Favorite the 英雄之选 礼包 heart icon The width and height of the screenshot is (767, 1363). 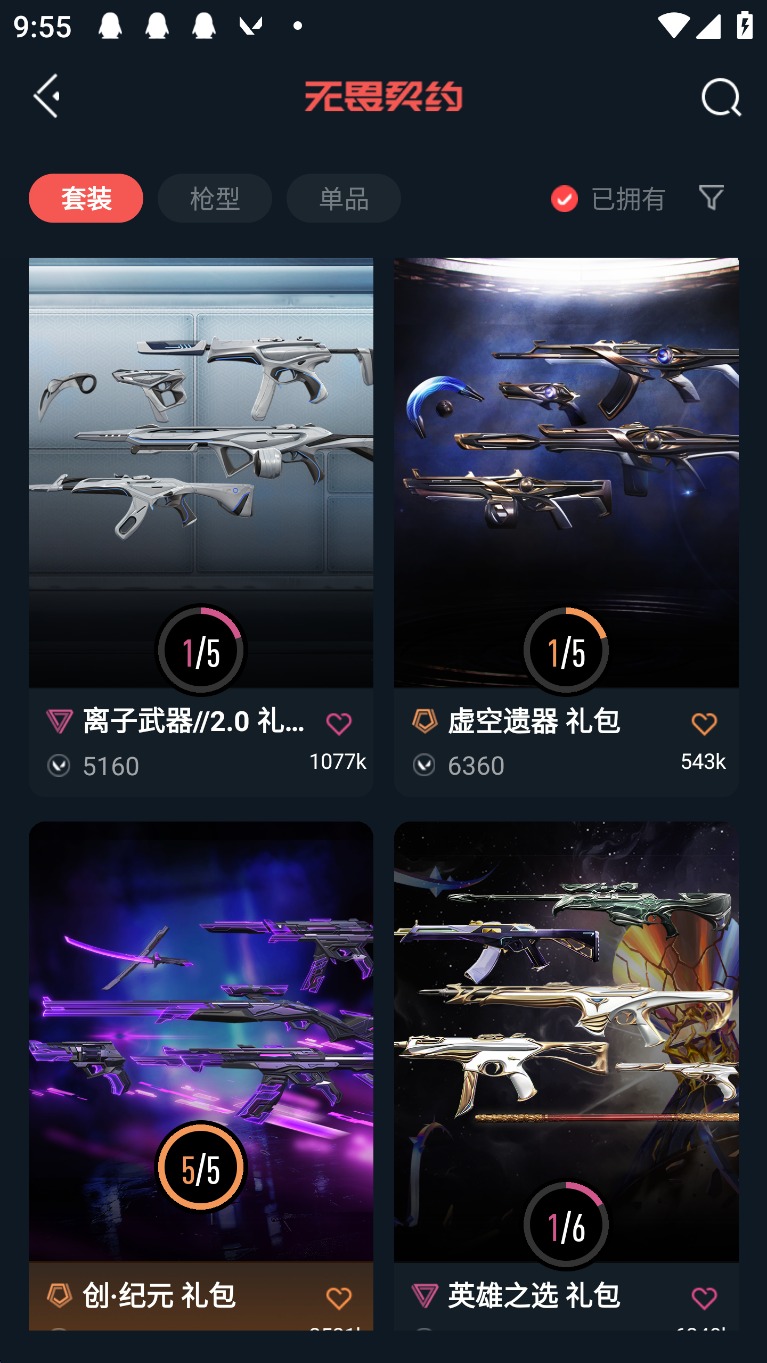point(704,1297)
